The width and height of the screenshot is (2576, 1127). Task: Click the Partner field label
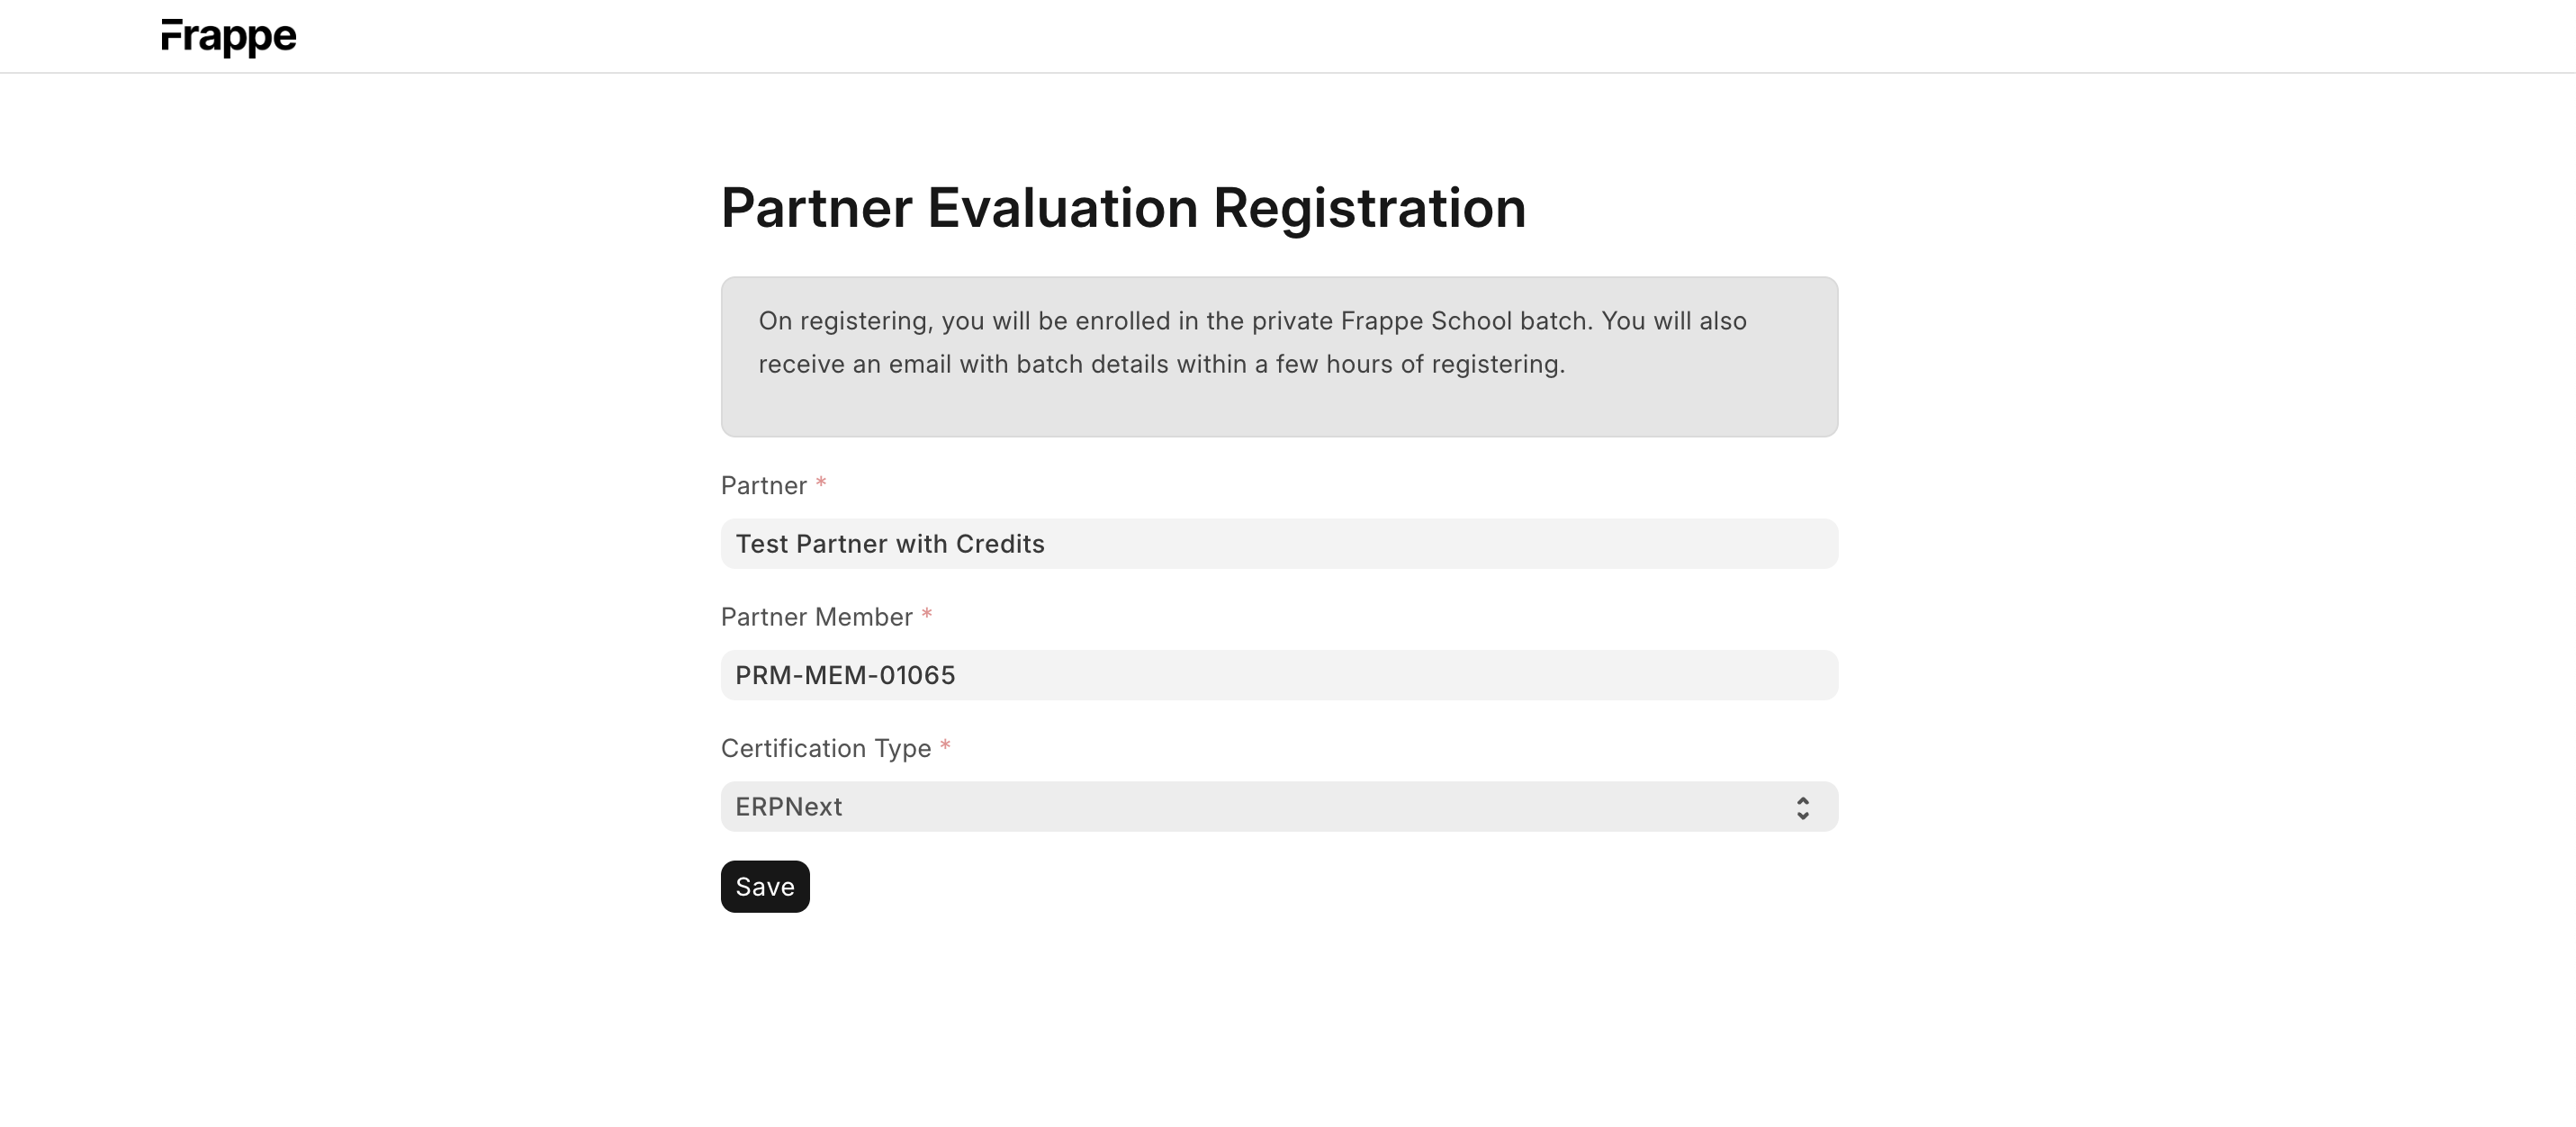point(764,485)
